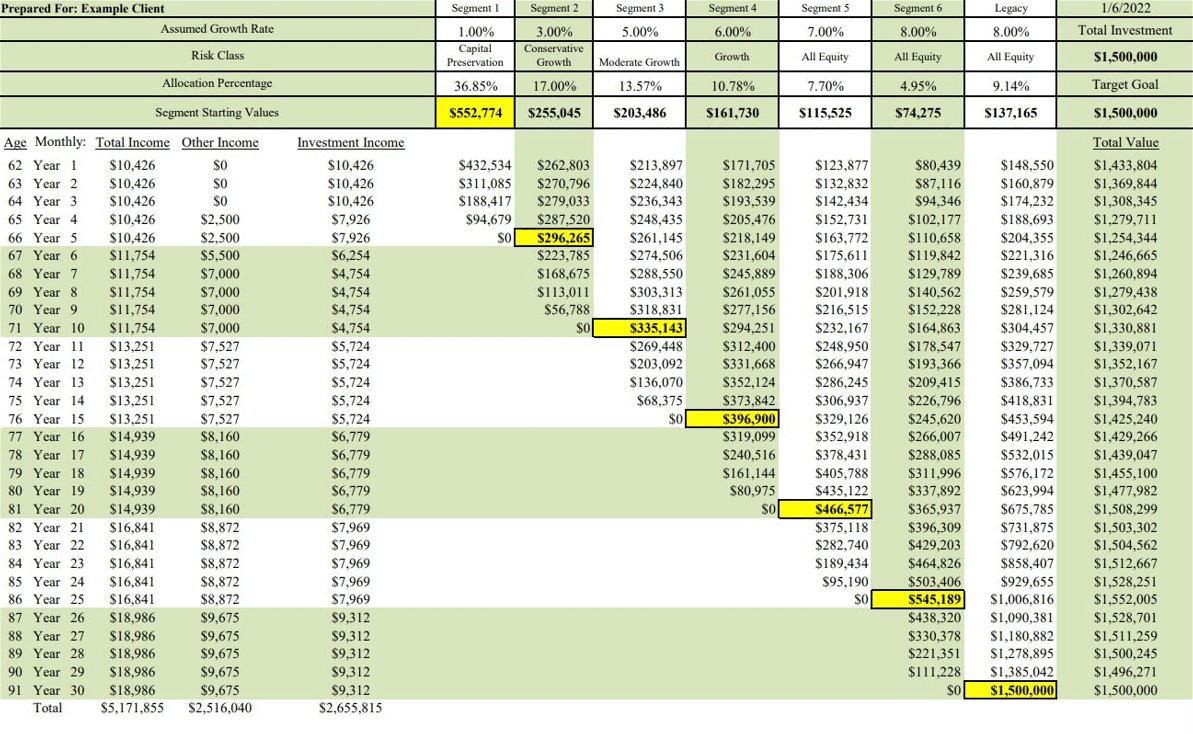The height and width of the screenshot is (734, 1193).
Task: Select the Target Goal label
Action: pyautogui.click(x=1125, y=84)
